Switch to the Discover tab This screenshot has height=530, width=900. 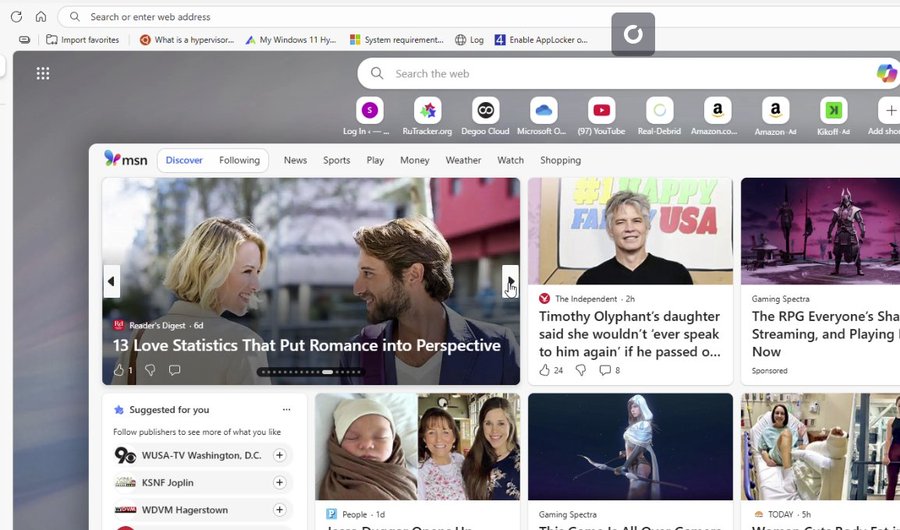(x=184, y=160)
